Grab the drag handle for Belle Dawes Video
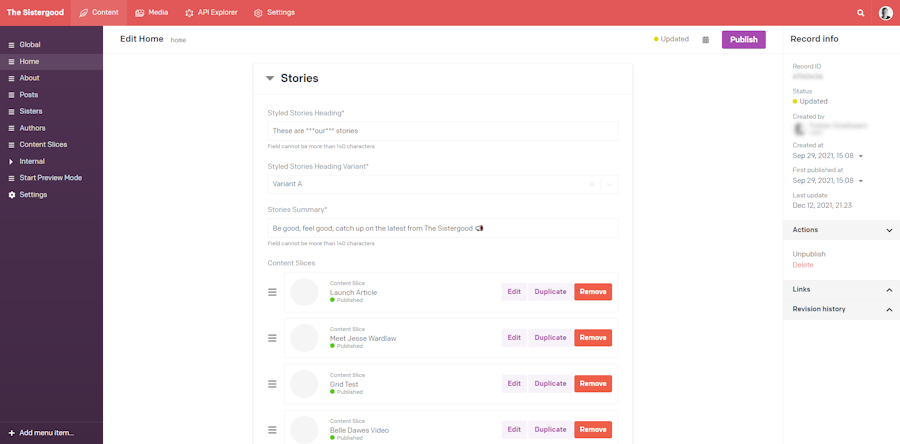Screen dimensions: 900x444 pyautogui.click(x=273, y=430)
